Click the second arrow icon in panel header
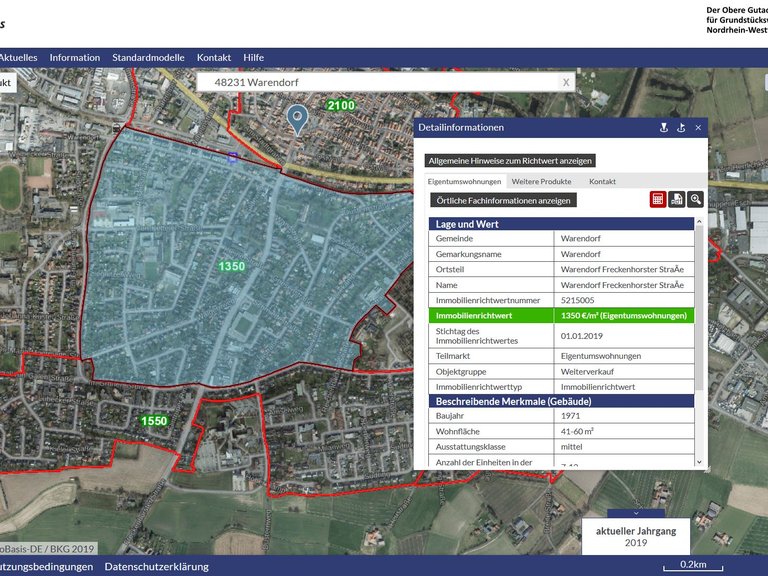 [x=680, y=128]
